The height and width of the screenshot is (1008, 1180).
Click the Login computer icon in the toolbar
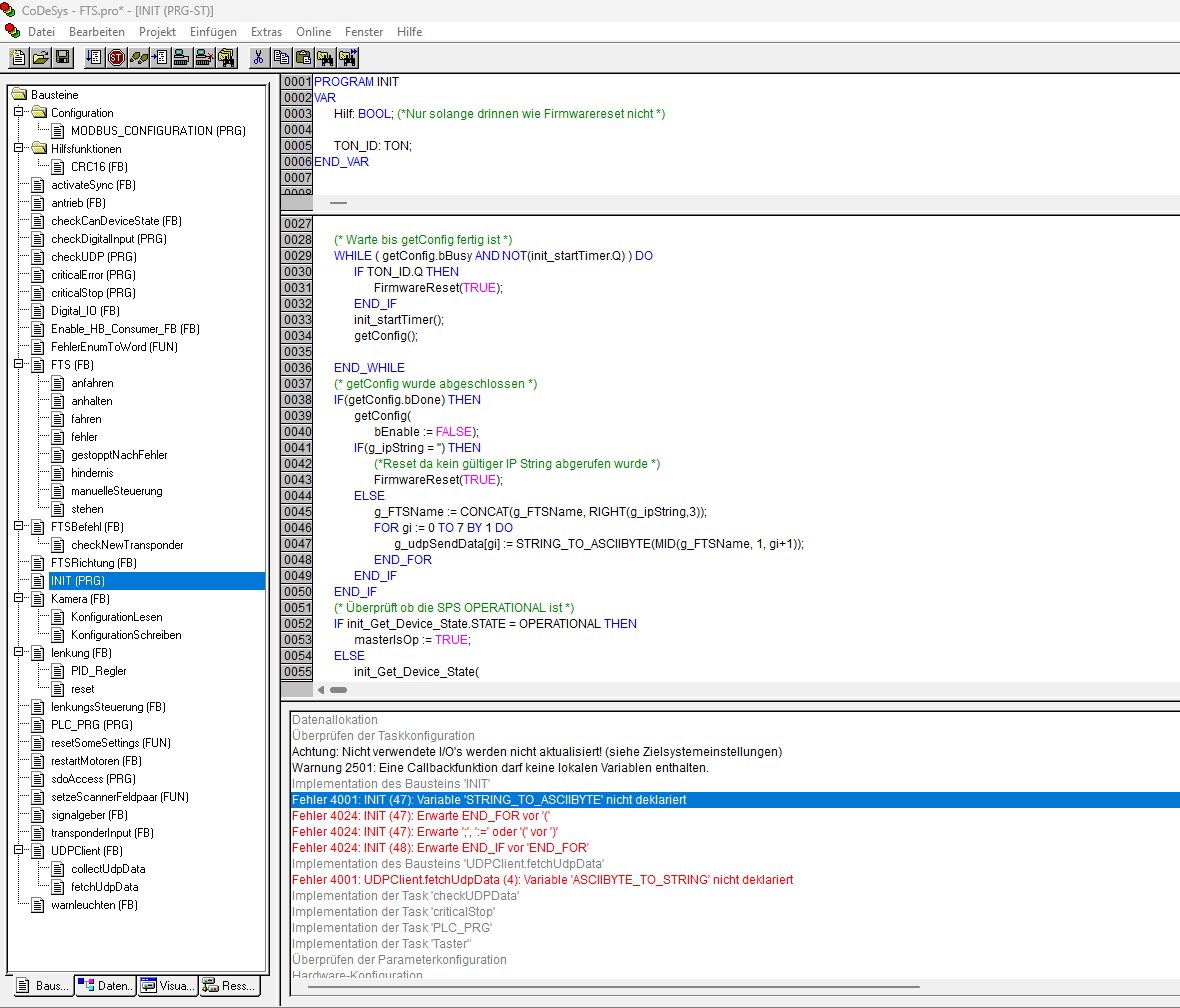coord(182,58)
